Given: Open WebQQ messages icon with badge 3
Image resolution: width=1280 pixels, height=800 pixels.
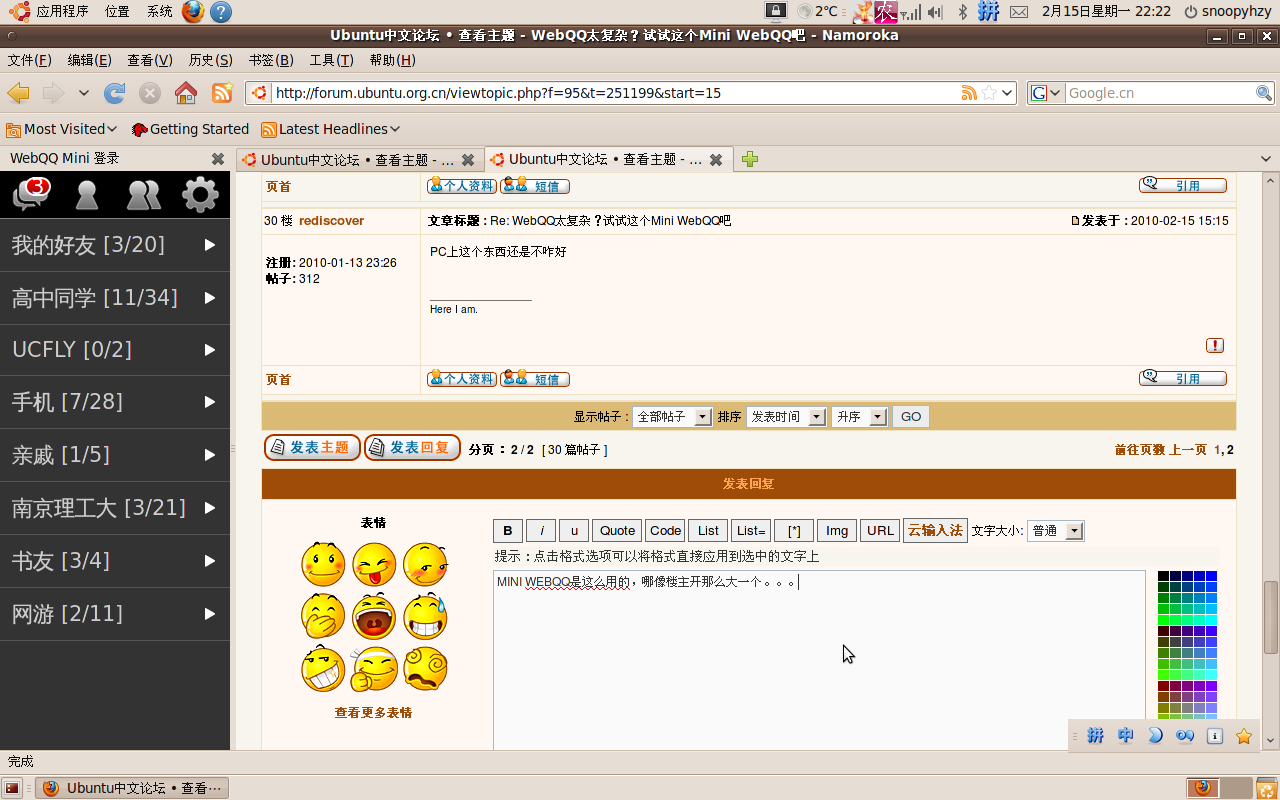Looking at the screenshot, I should coord(31,194).
